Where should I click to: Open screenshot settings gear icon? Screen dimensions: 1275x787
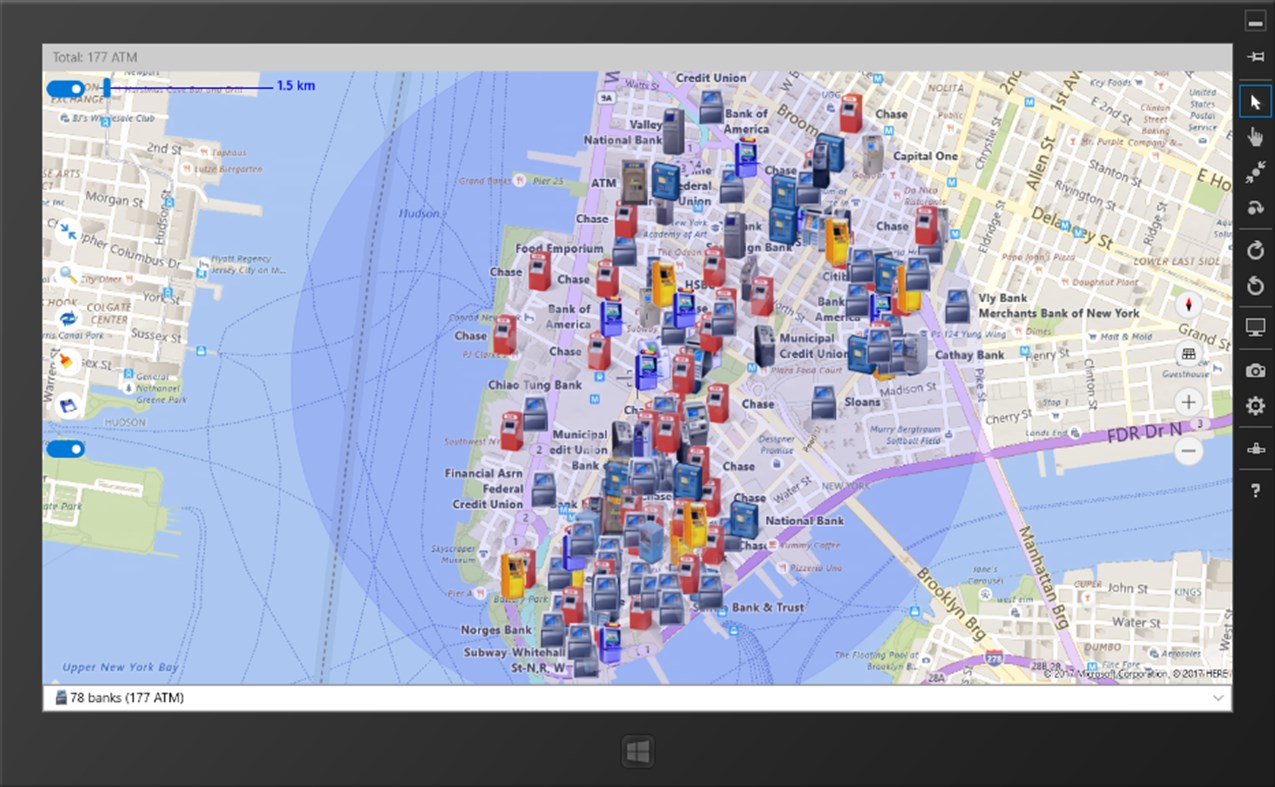(x=1255, y=406)
